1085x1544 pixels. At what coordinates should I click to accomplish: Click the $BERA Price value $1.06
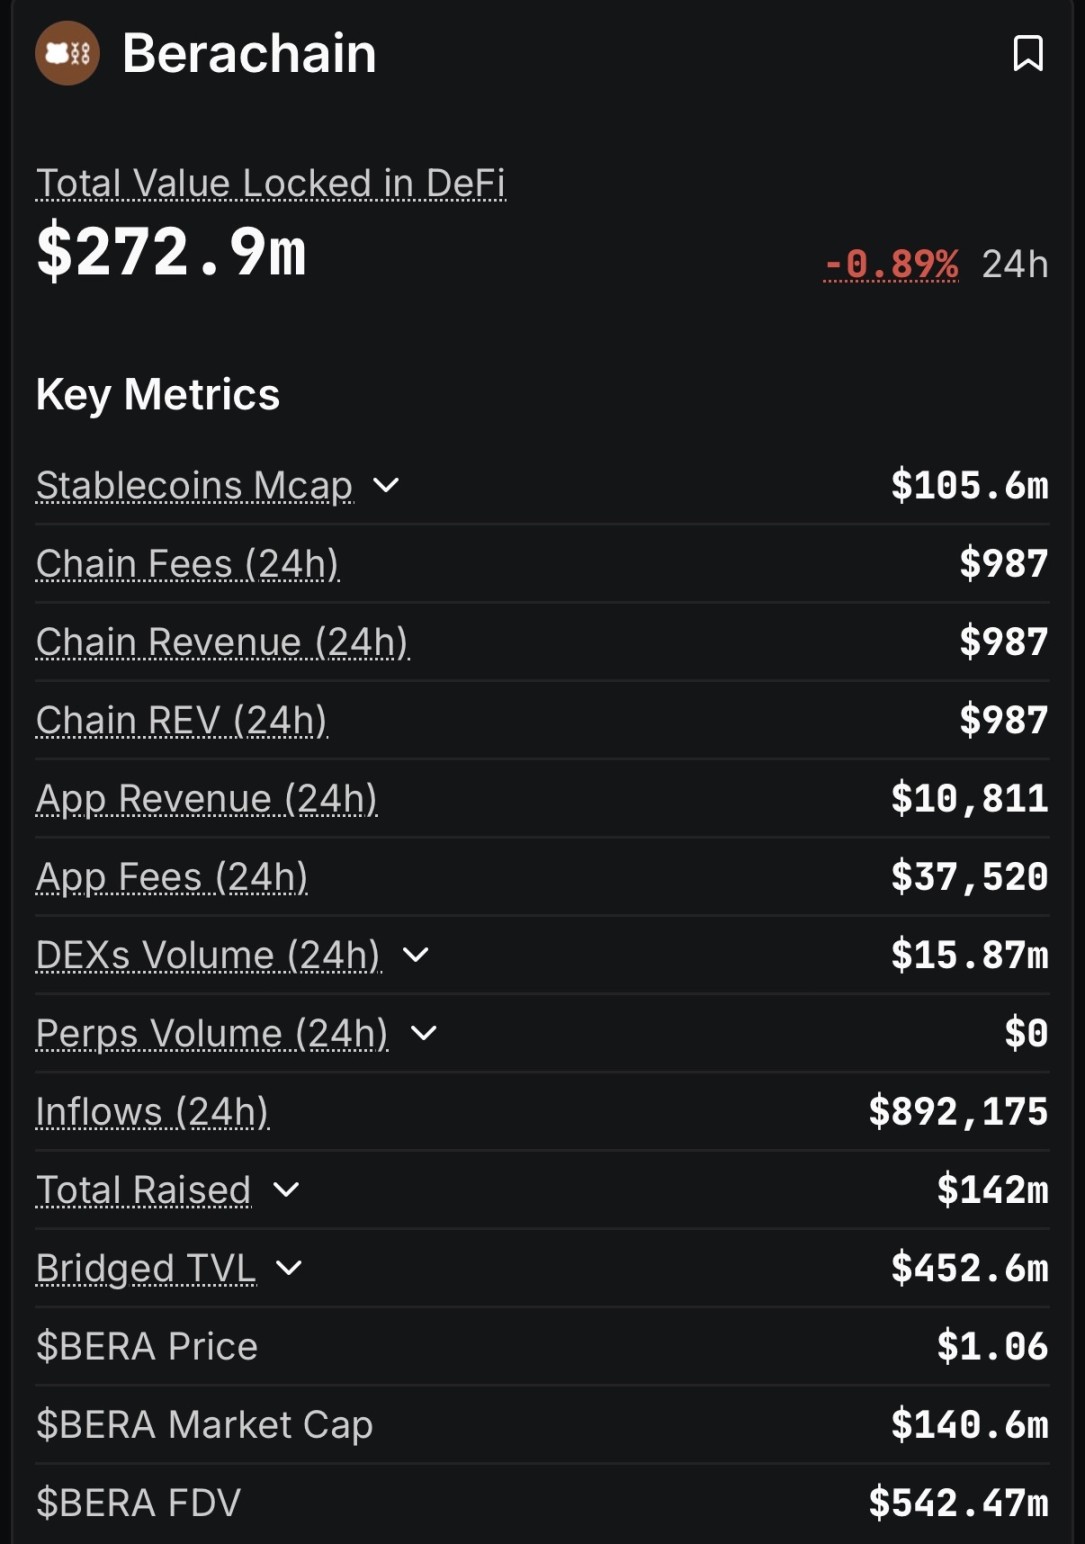[x=992, y=1346]
